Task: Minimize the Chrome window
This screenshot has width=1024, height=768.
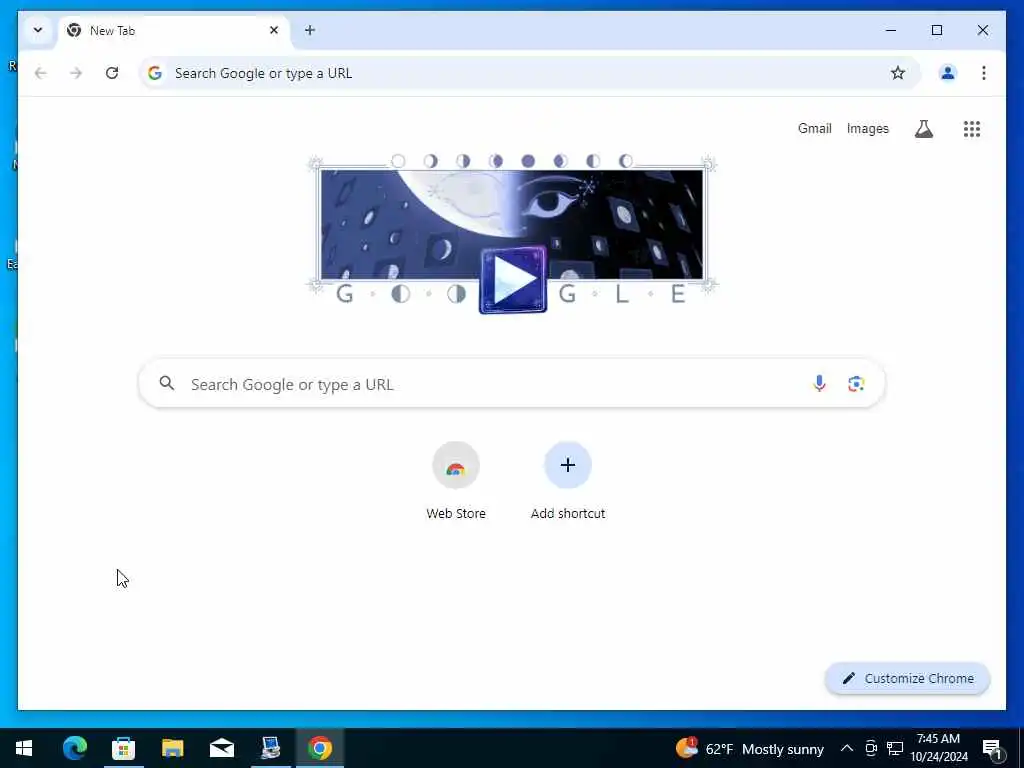Action: point(891,30)
